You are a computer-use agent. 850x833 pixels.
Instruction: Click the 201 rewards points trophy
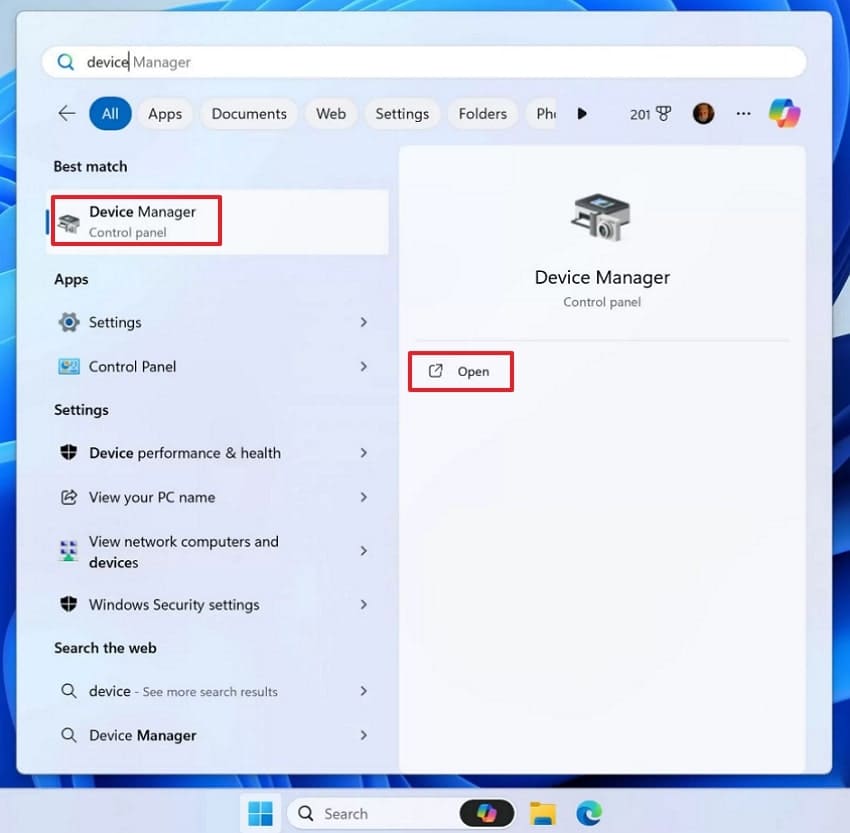pos(650,114)
